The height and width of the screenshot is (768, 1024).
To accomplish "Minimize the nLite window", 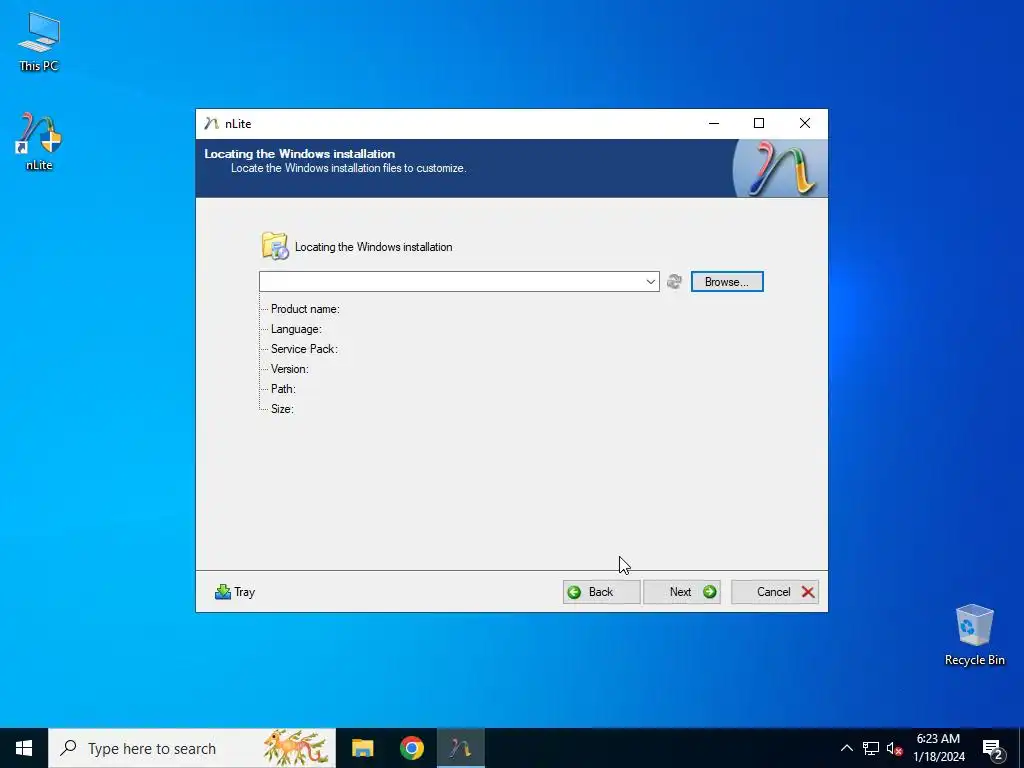I will (x=714, y=123).
